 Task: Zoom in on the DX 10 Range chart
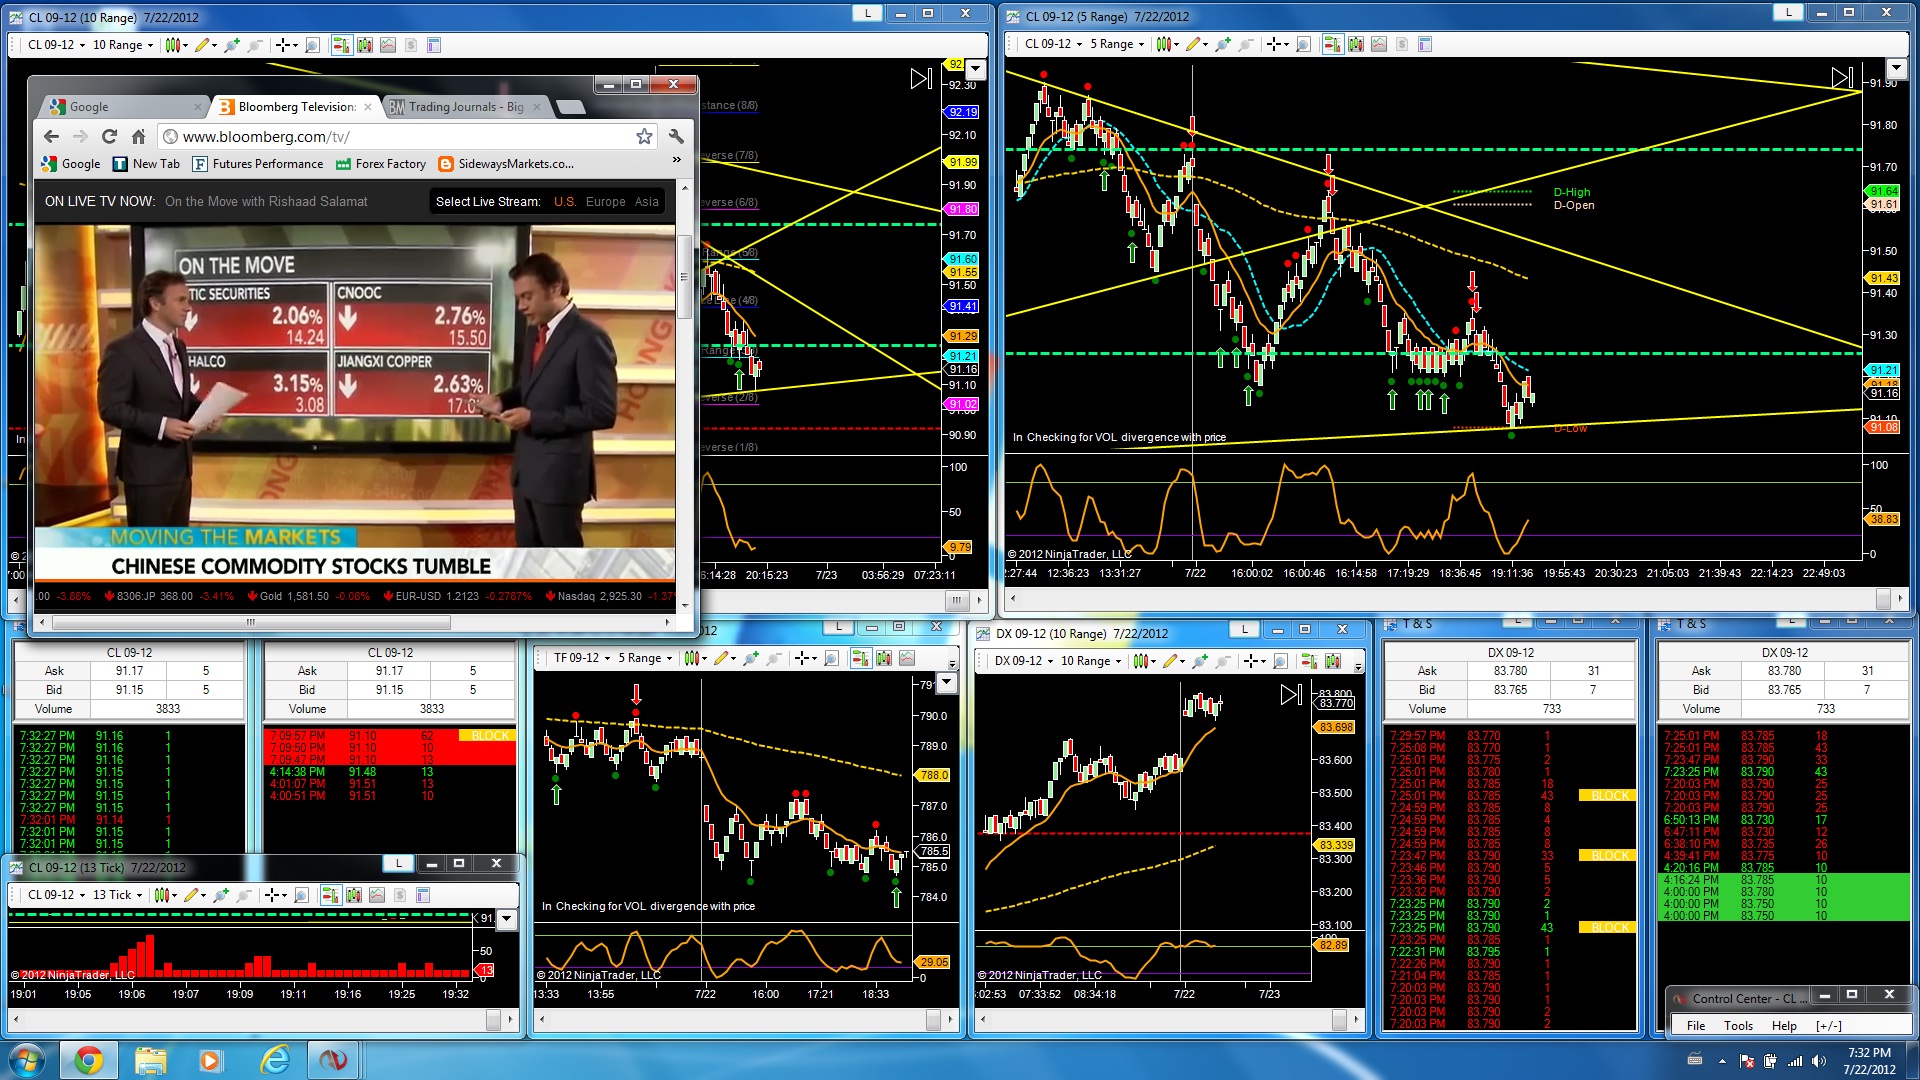click(x=1199, y=661)
